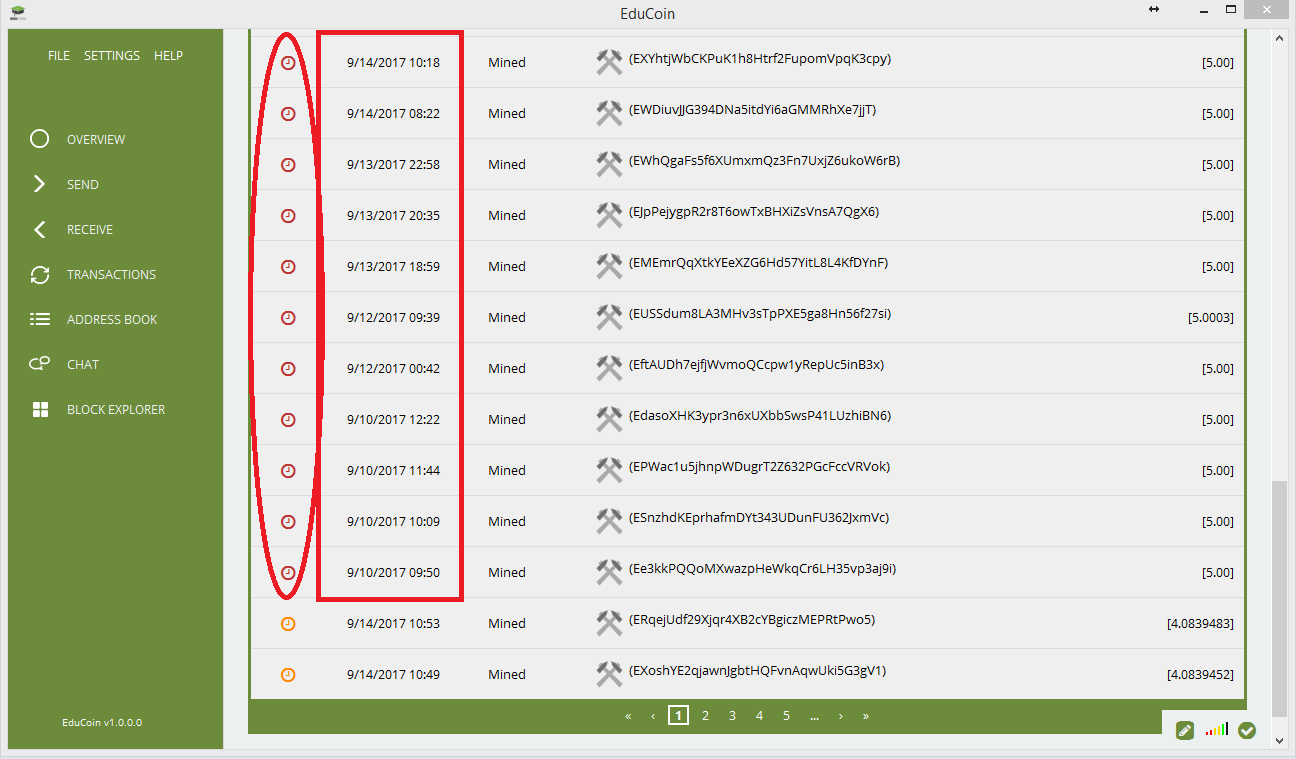Click the amount [4.0839483]

(1200, 623)
